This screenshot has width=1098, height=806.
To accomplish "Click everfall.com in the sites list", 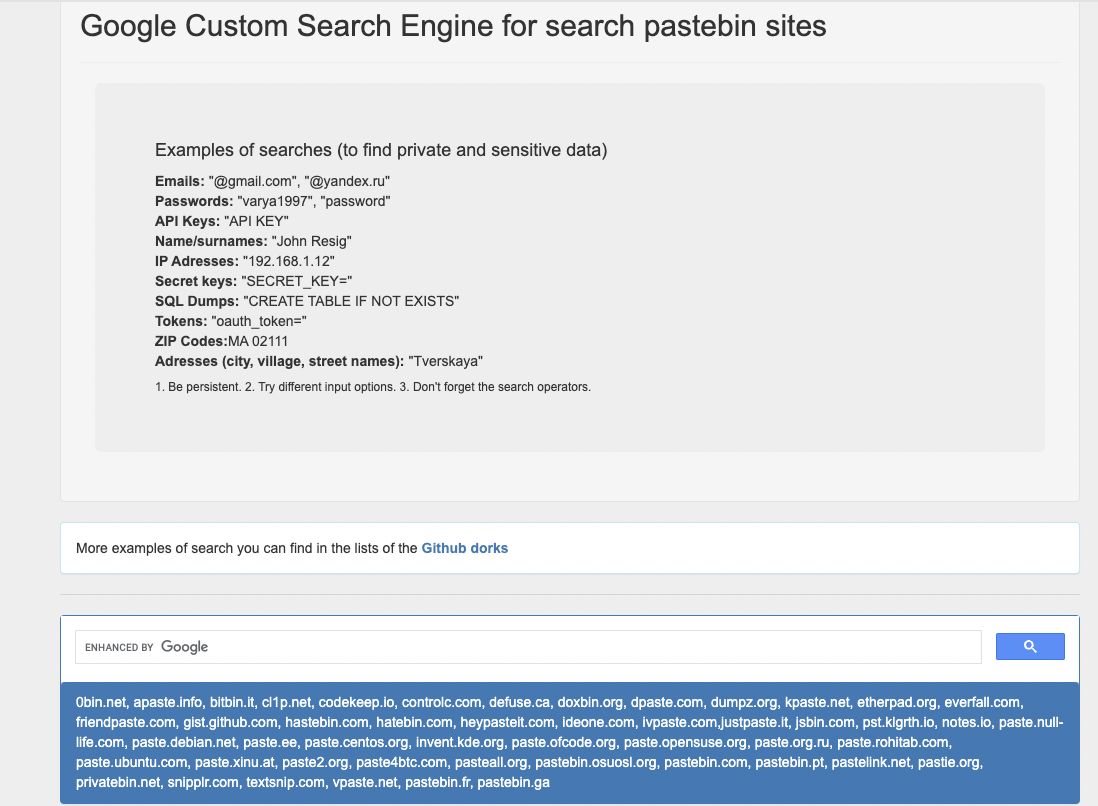I will tap(983, 703).
